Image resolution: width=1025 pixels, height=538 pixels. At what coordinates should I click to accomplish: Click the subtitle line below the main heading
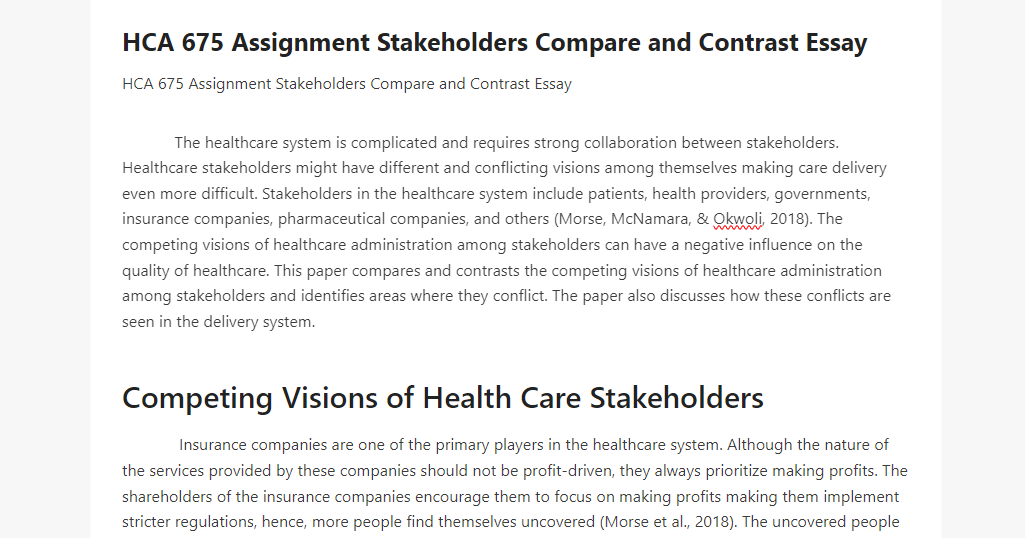click(x=346, y=84)
